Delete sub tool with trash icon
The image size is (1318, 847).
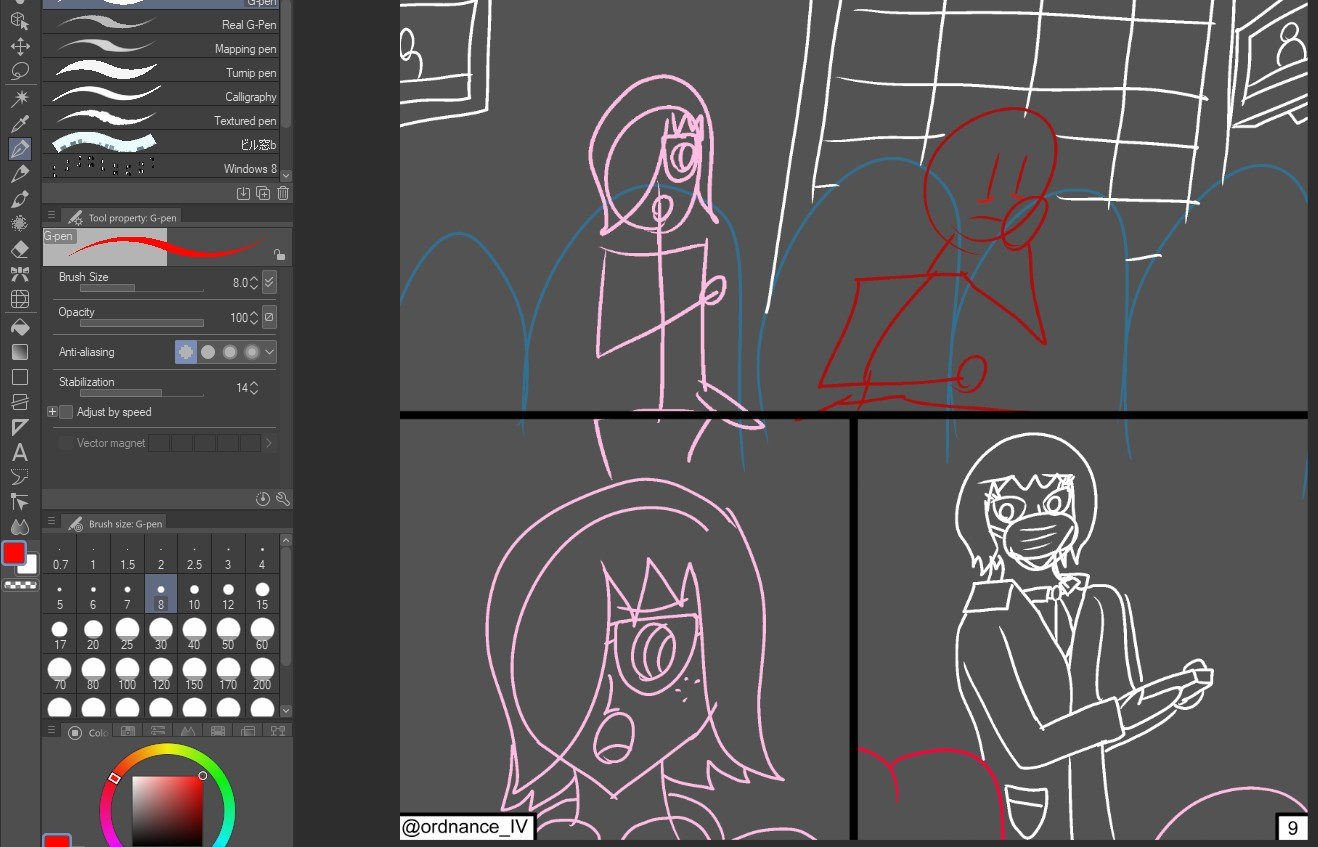[x=283, y=193]
